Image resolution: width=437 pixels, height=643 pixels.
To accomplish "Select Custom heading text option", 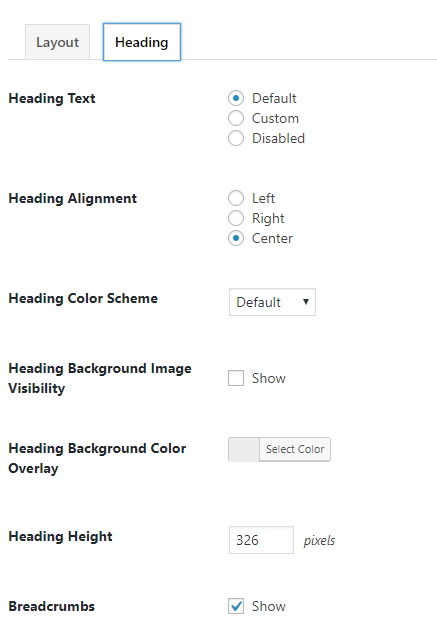I will pos(236,118).
